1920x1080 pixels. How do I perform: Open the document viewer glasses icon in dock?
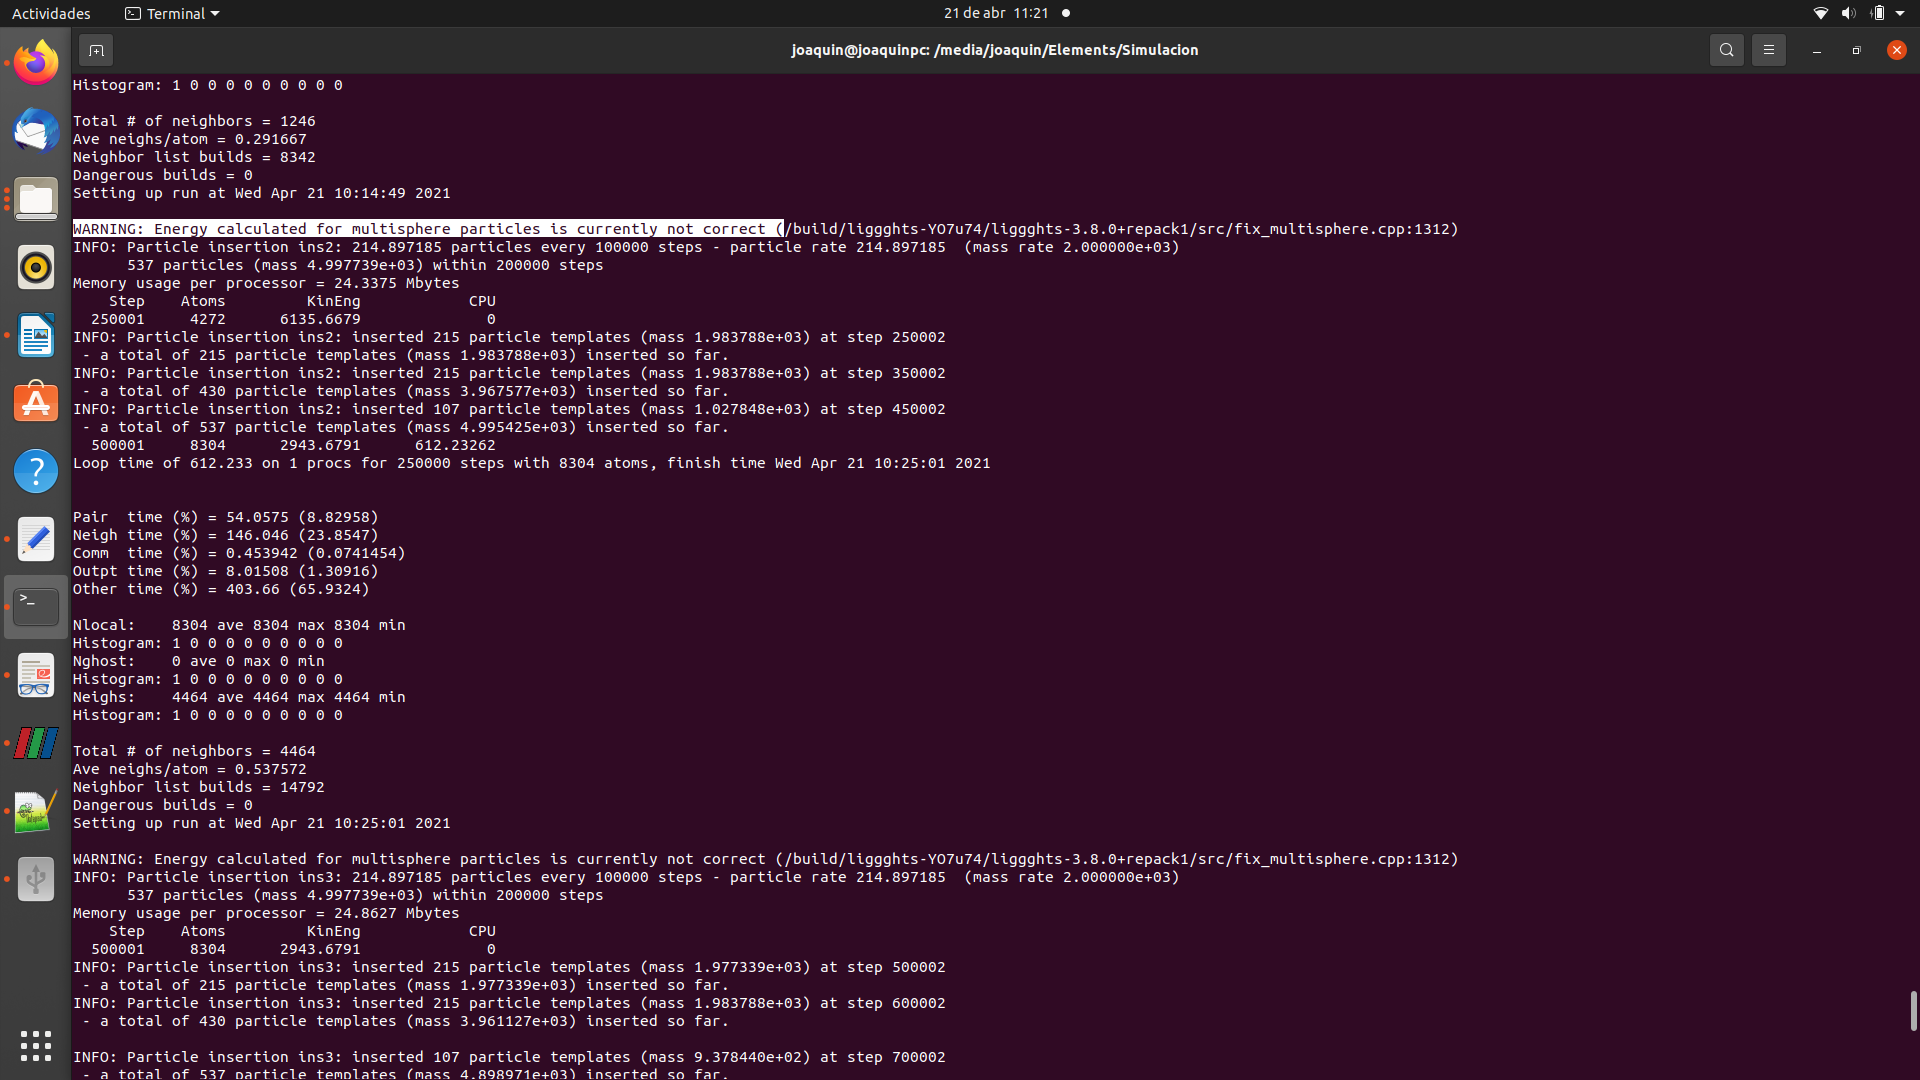36,675
